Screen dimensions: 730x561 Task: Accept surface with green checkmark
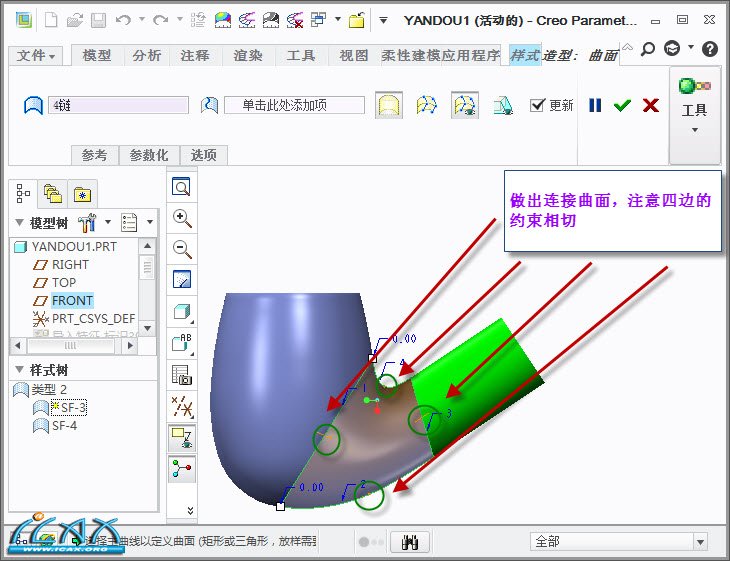[x=622, y=106]
